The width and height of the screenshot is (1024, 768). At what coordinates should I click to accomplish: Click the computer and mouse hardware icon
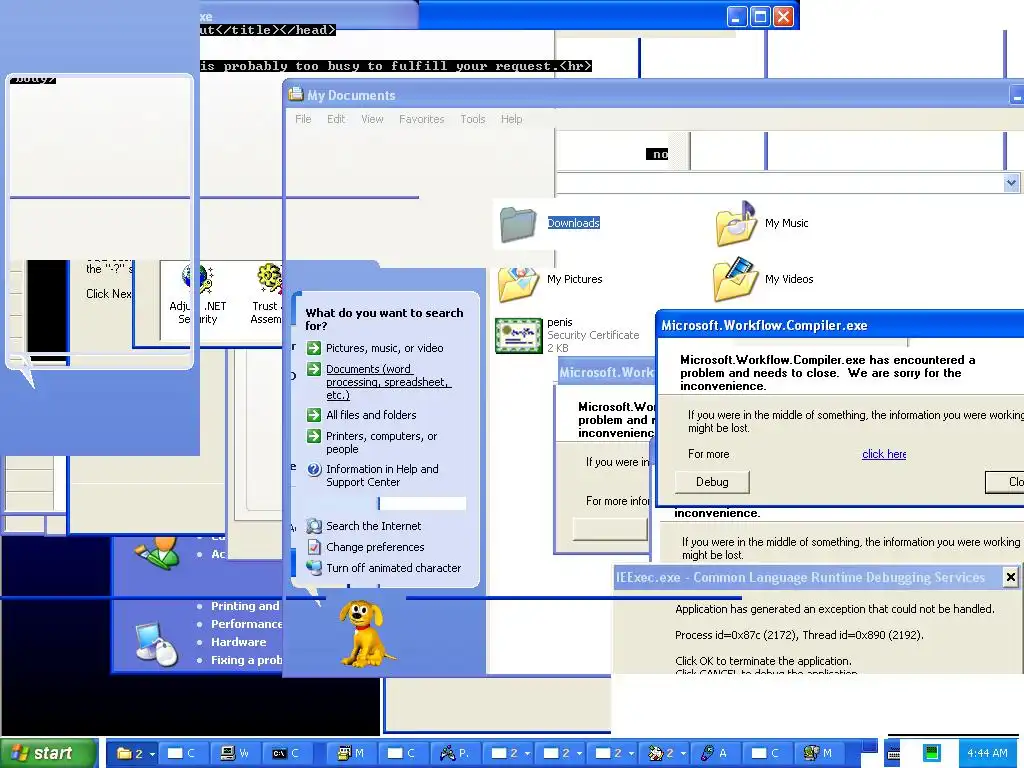(x=157, y=644)
